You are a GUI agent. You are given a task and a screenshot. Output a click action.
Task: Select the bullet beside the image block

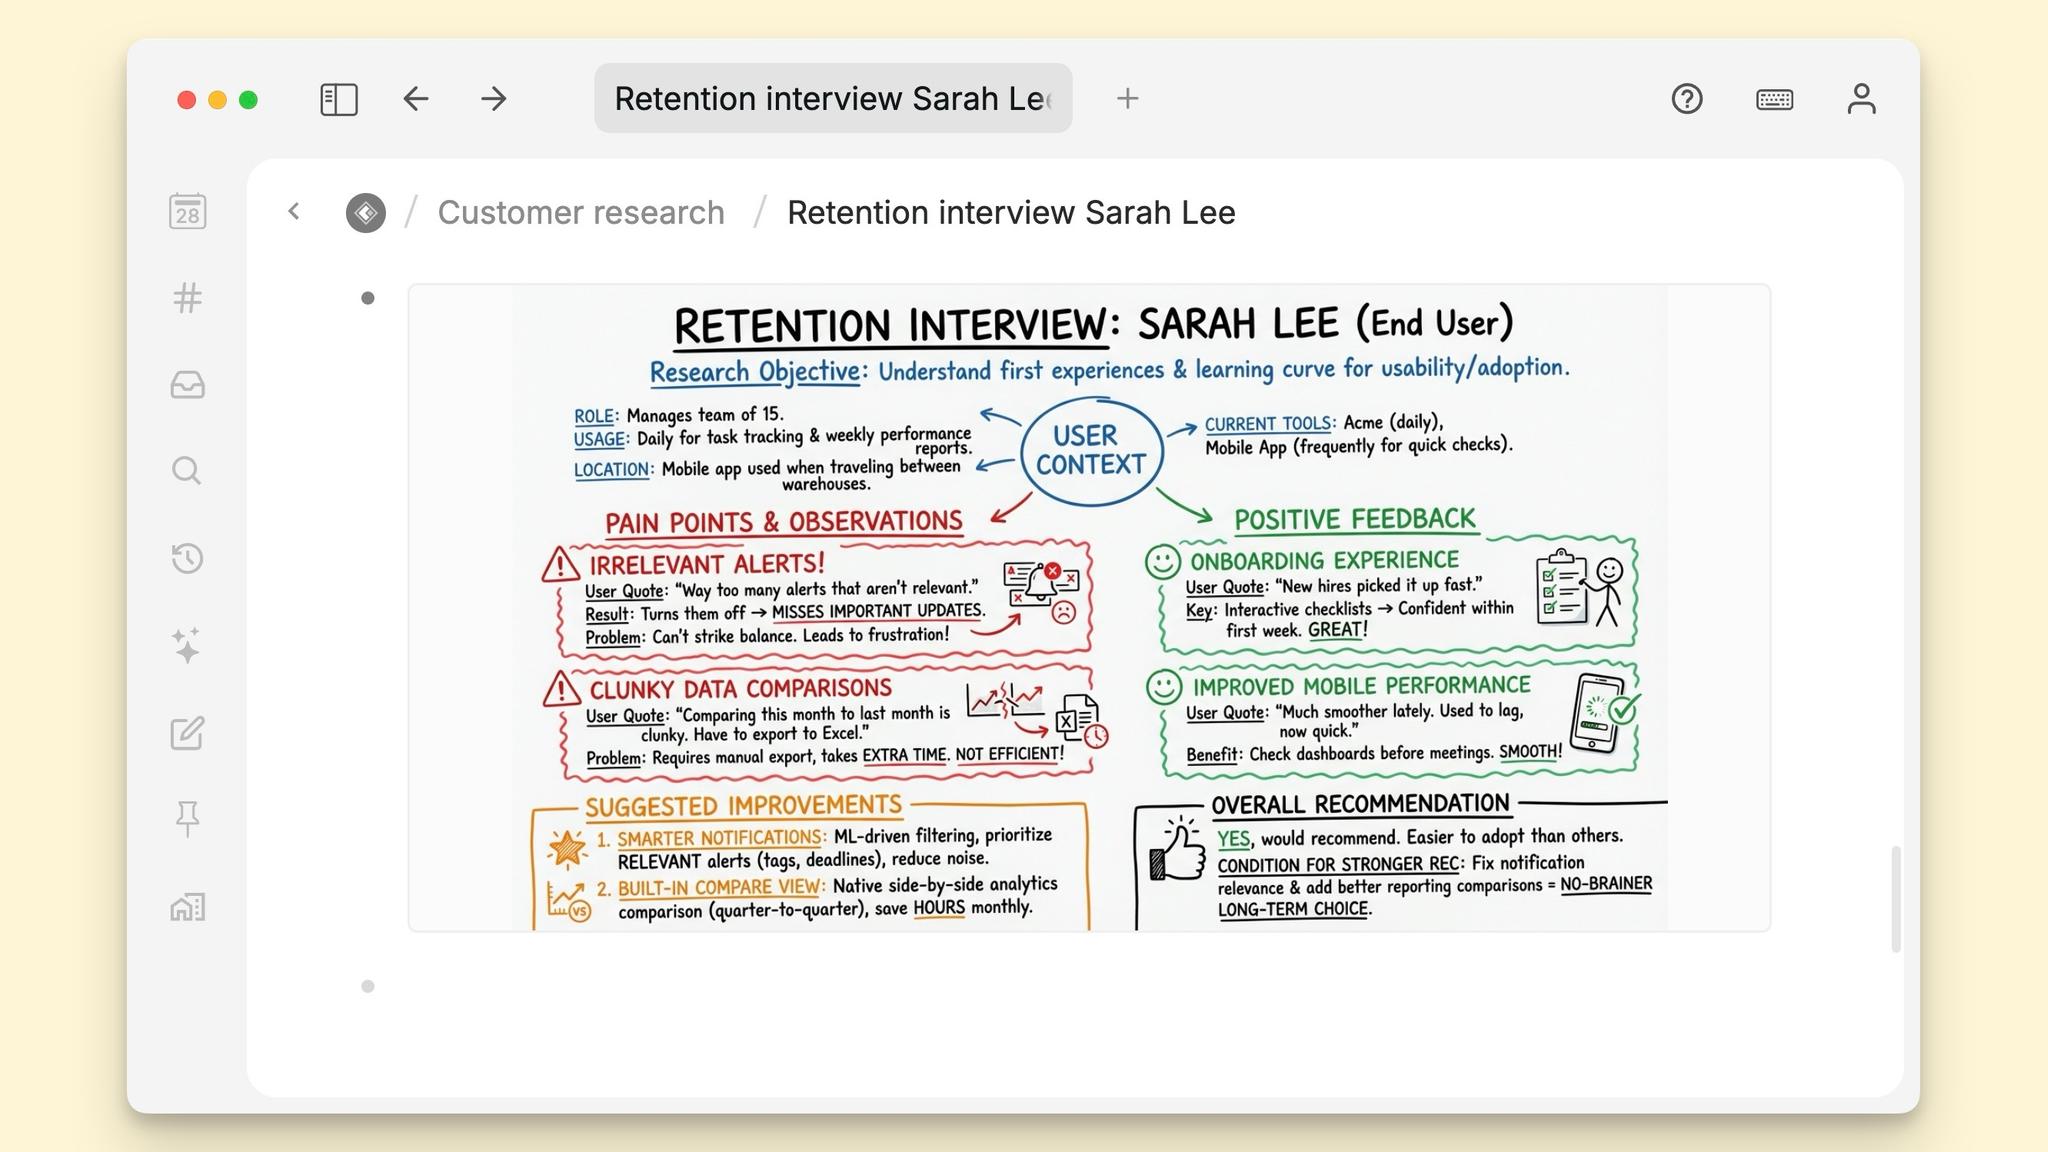[368, 298]
